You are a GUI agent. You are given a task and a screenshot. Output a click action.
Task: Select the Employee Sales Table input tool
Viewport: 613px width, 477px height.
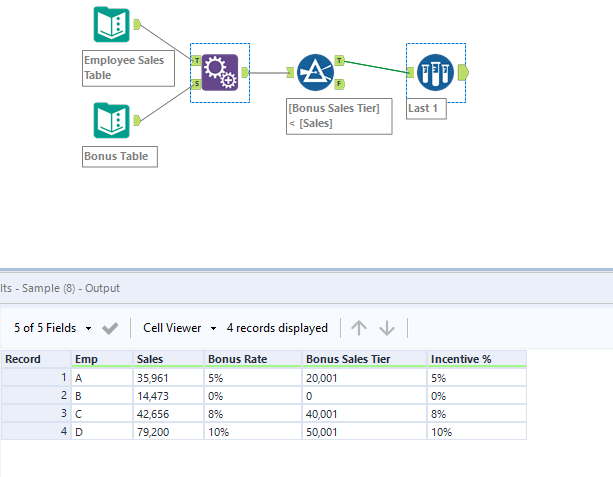[111, 25]
